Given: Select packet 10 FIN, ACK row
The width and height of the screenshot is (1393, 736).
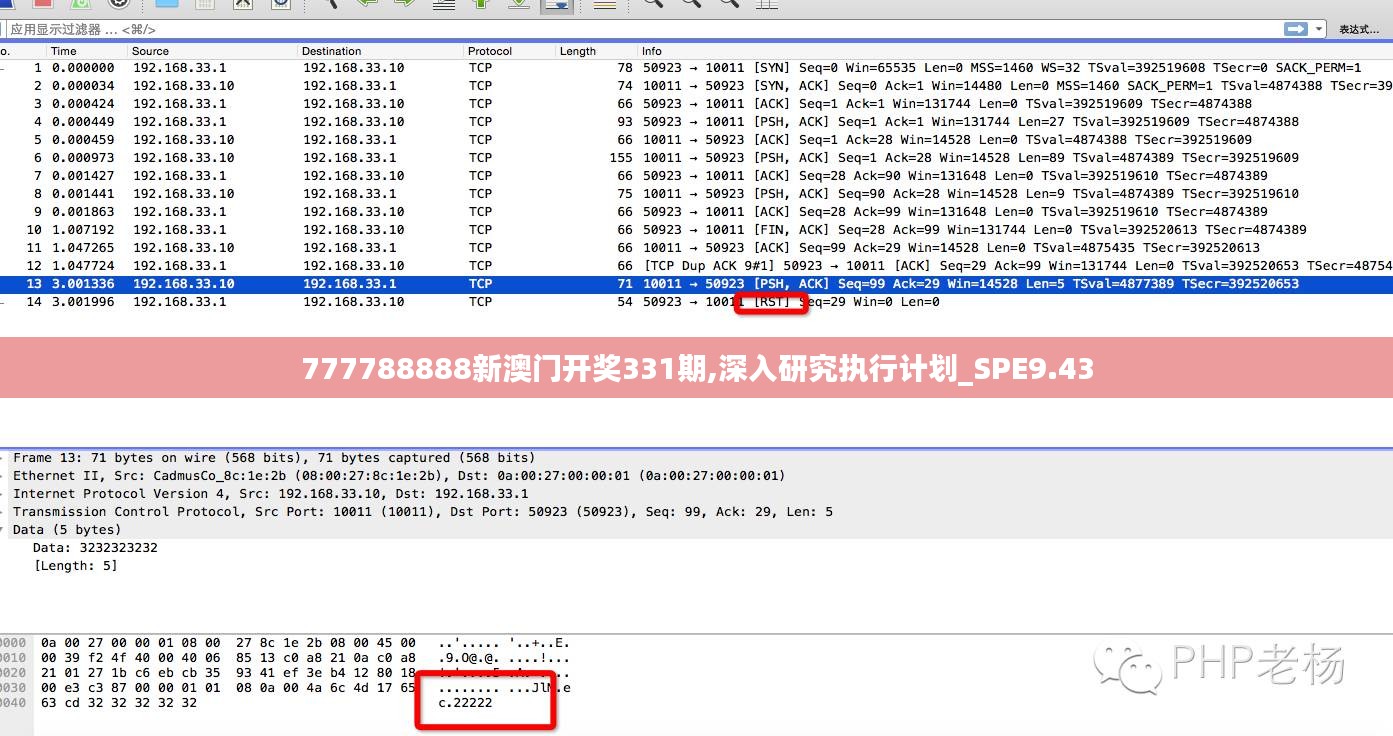Looking at the screenshot, I should (696, 230).
